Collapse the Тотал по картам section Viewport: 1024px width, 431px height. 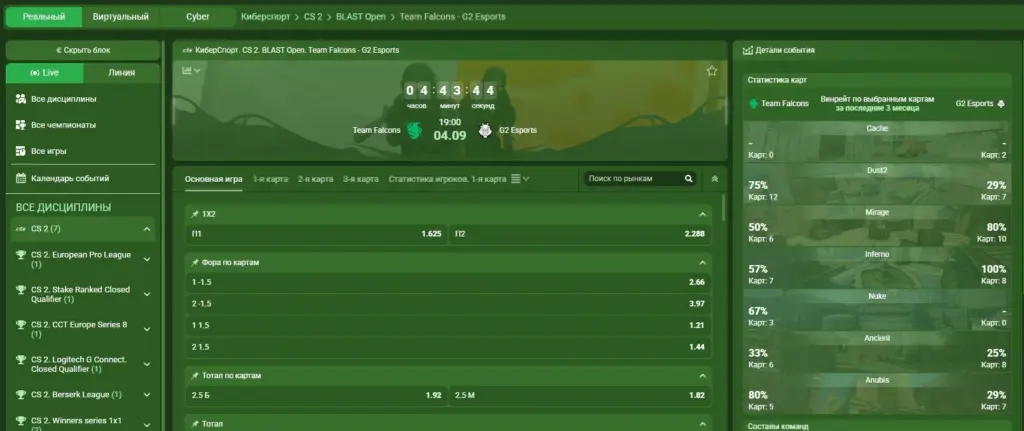tap(703, 376)
